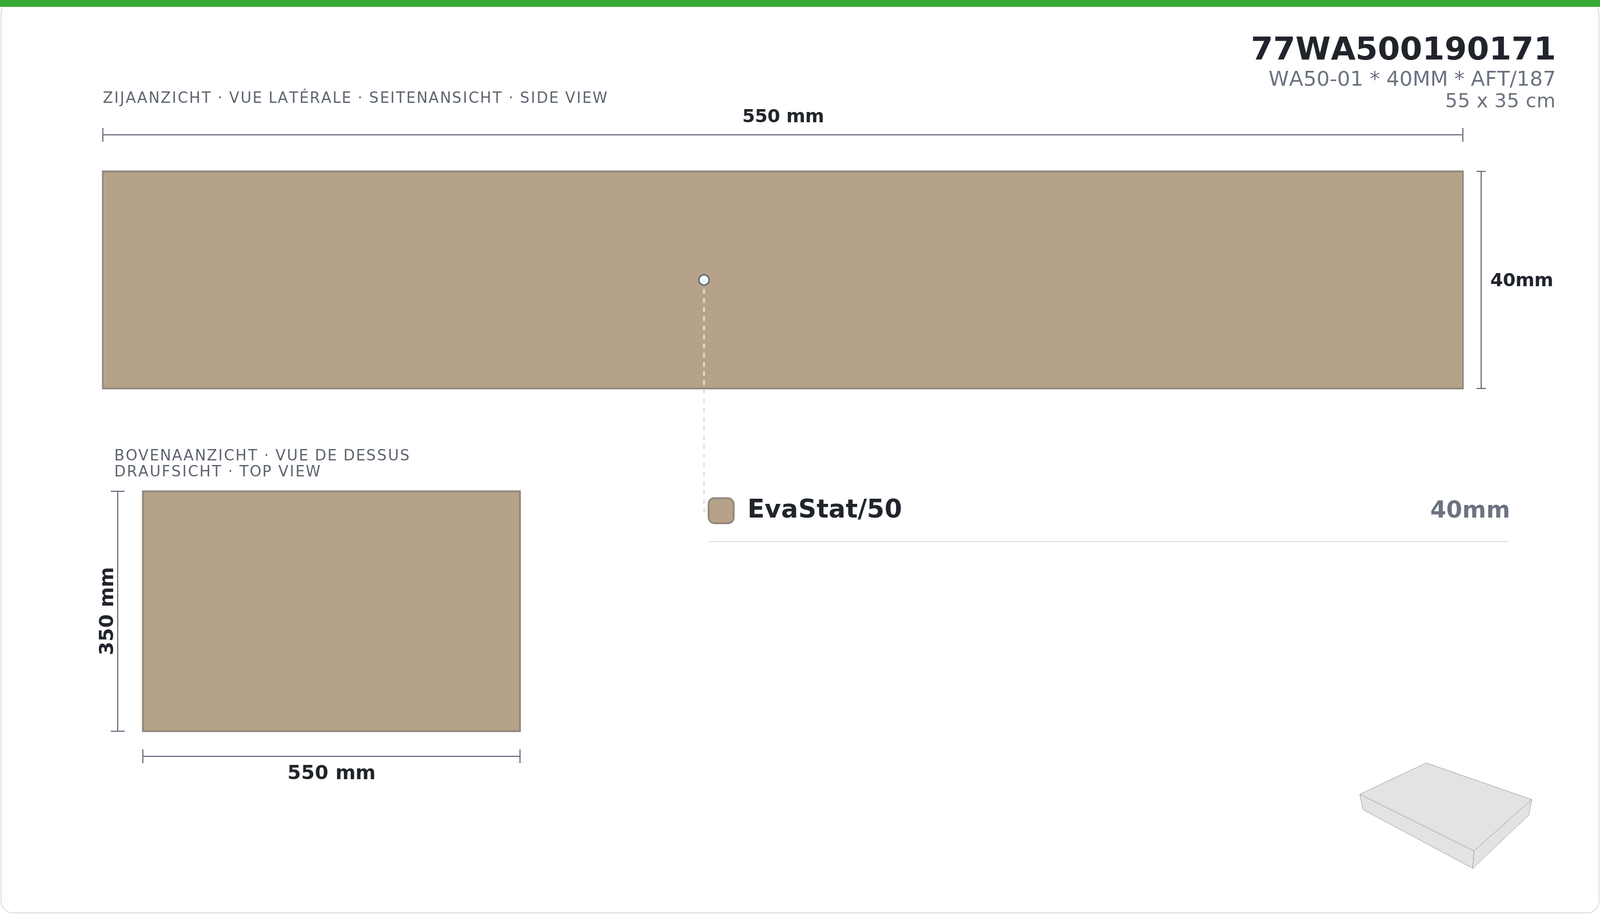Click the BOVENAANZICHT top view heading

(x=262, y=463)
